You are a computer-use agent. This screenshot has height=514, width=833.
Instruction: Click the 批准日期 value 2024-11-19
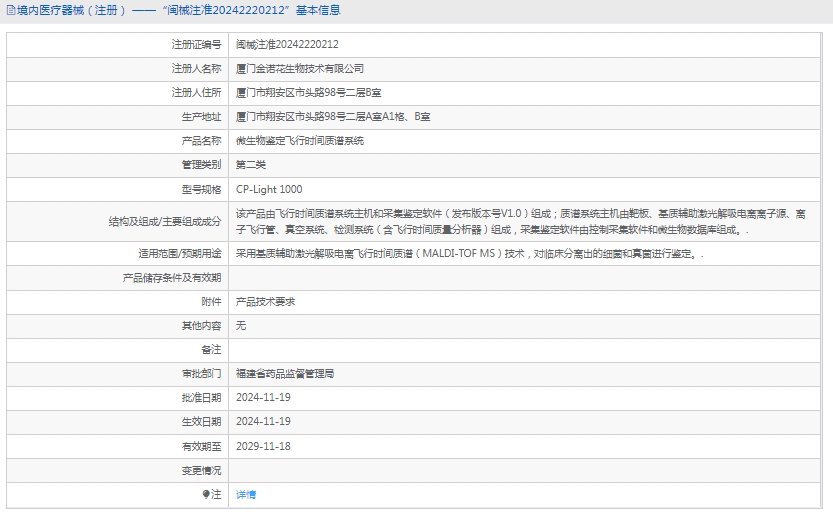(x=263, y=397)
